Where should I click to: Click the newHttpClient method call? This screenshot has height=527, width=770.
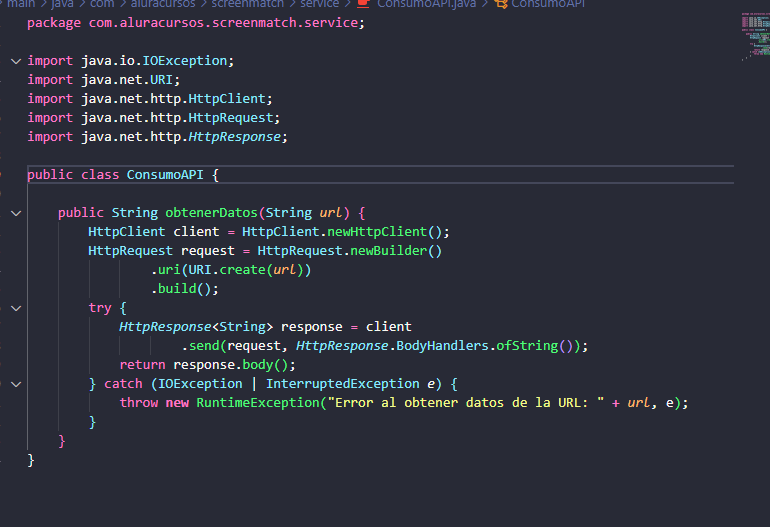pos(377,232)
